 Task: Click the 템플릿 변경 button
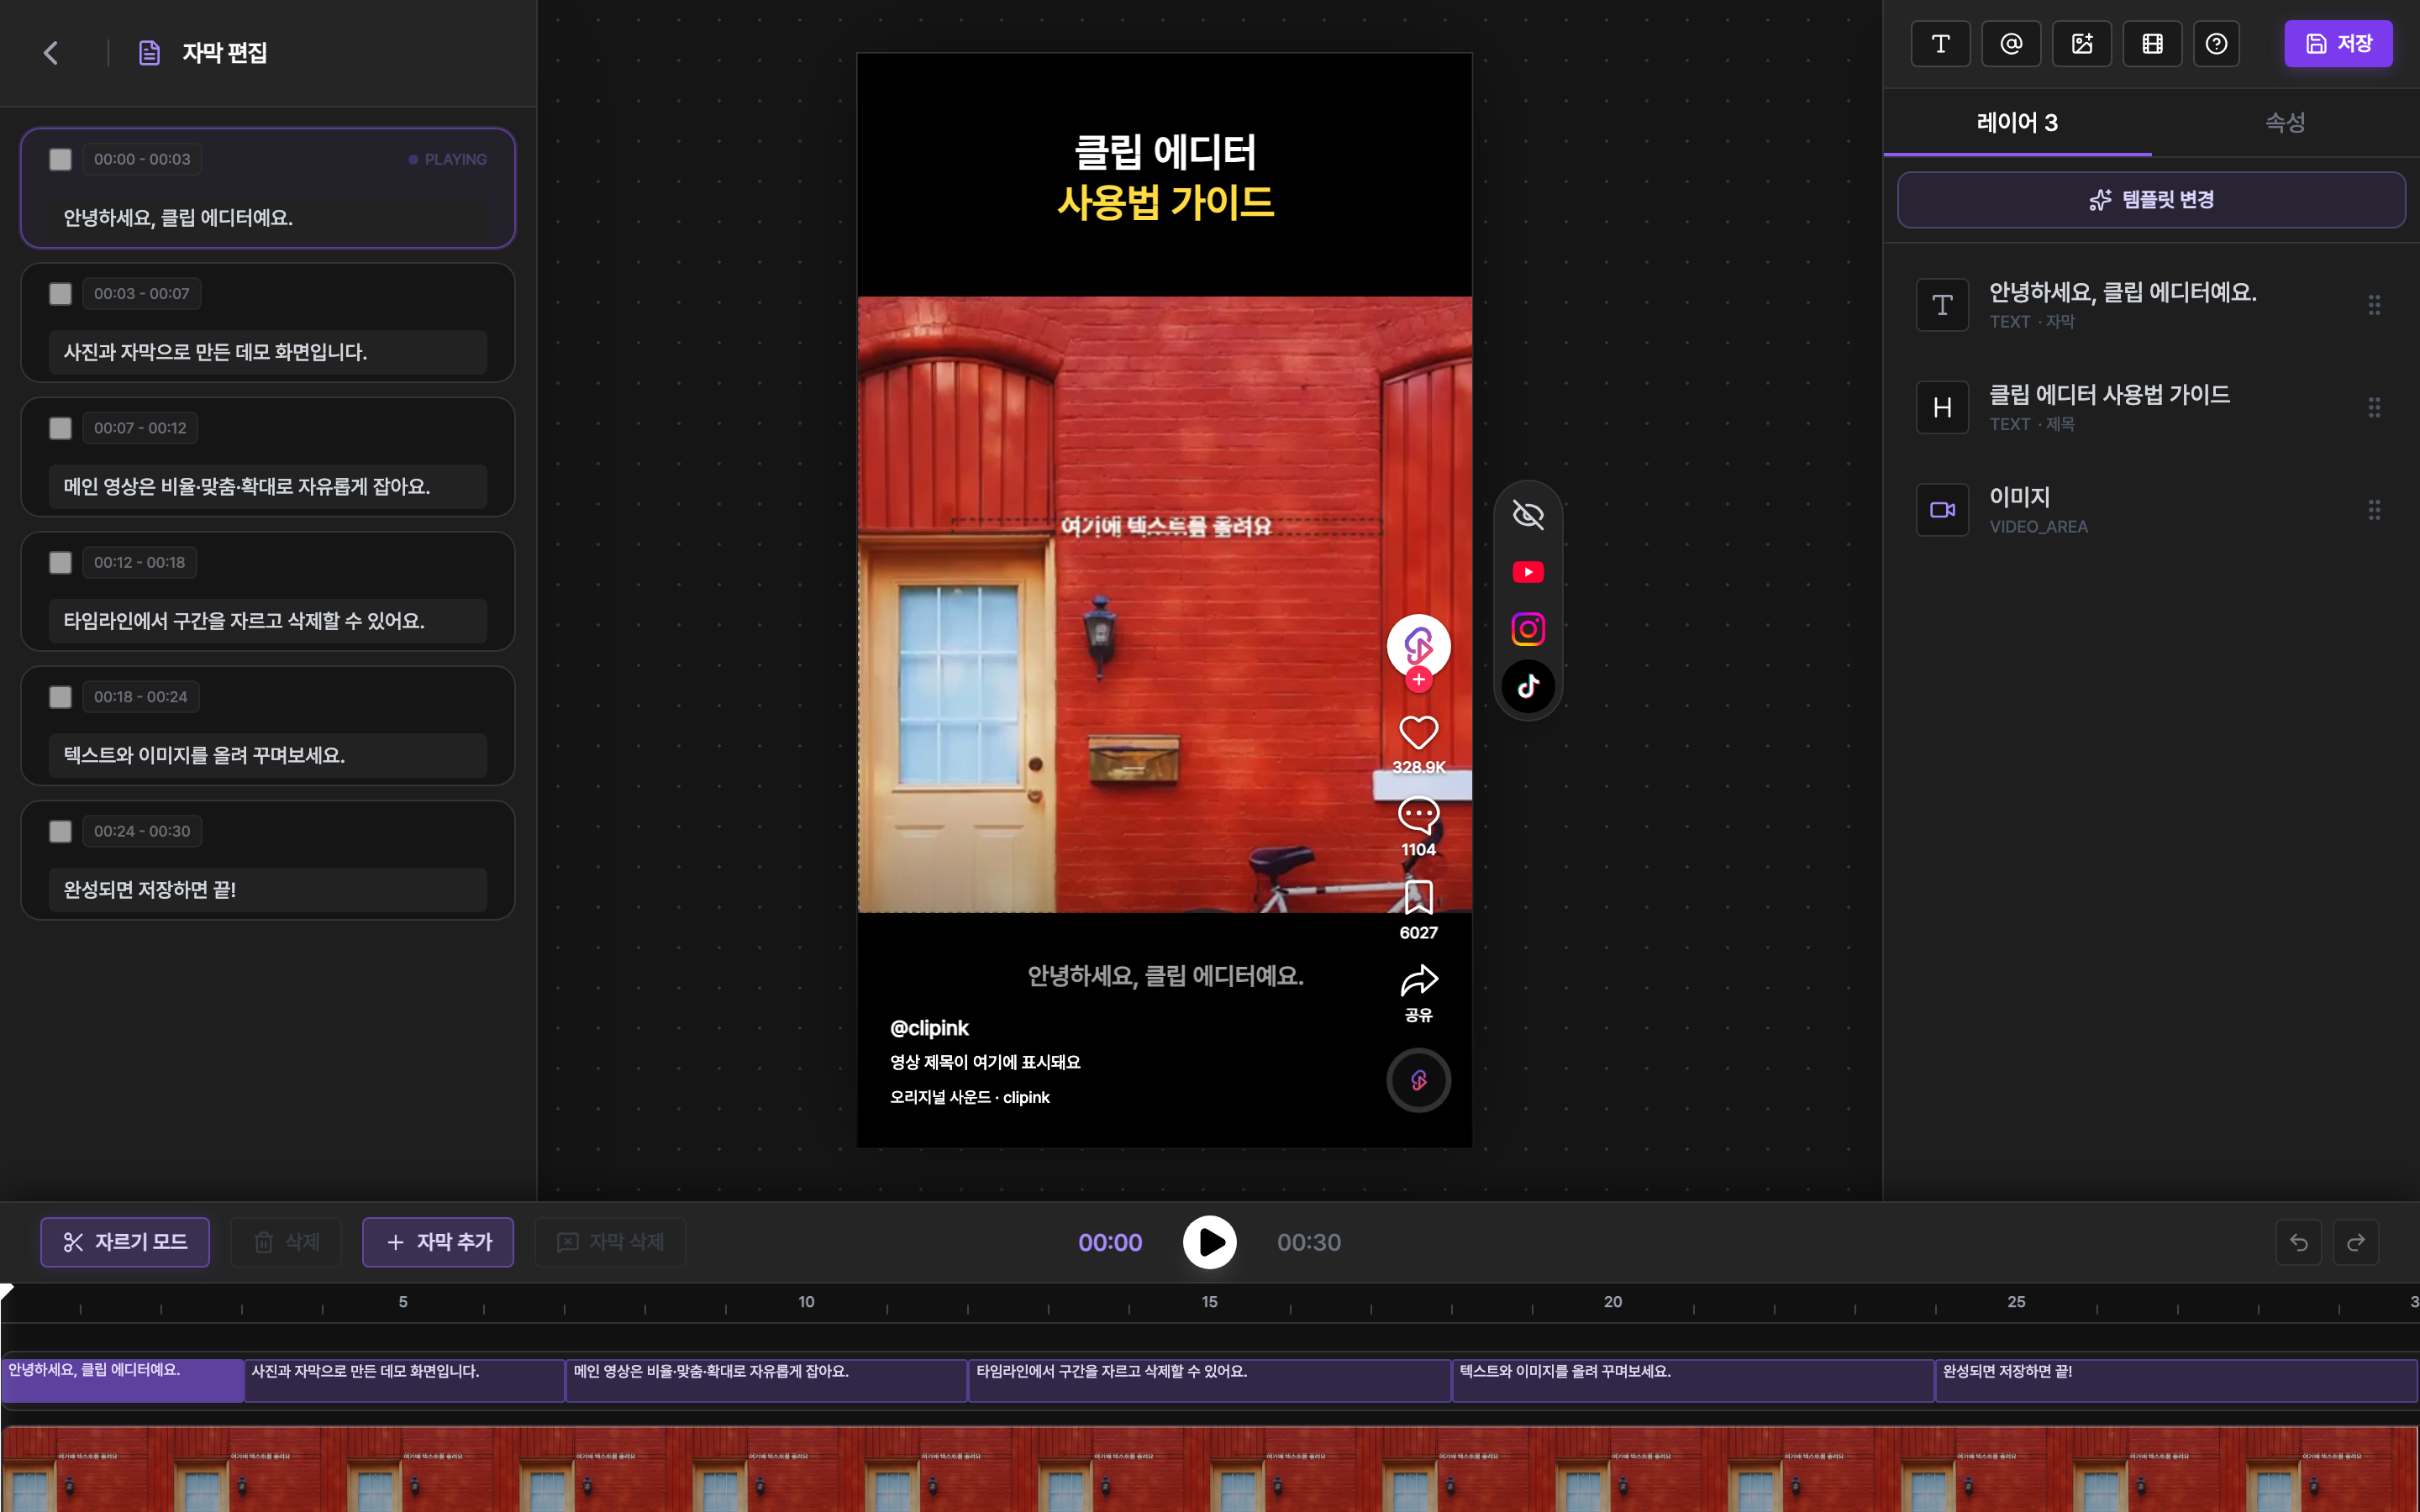click(x=2151, y=200)
